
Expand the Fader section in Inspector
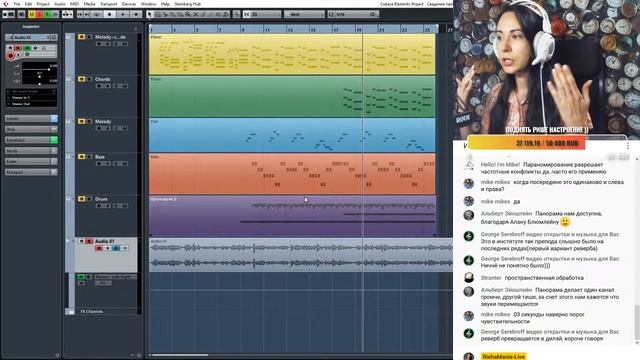[x=27, y=161]
